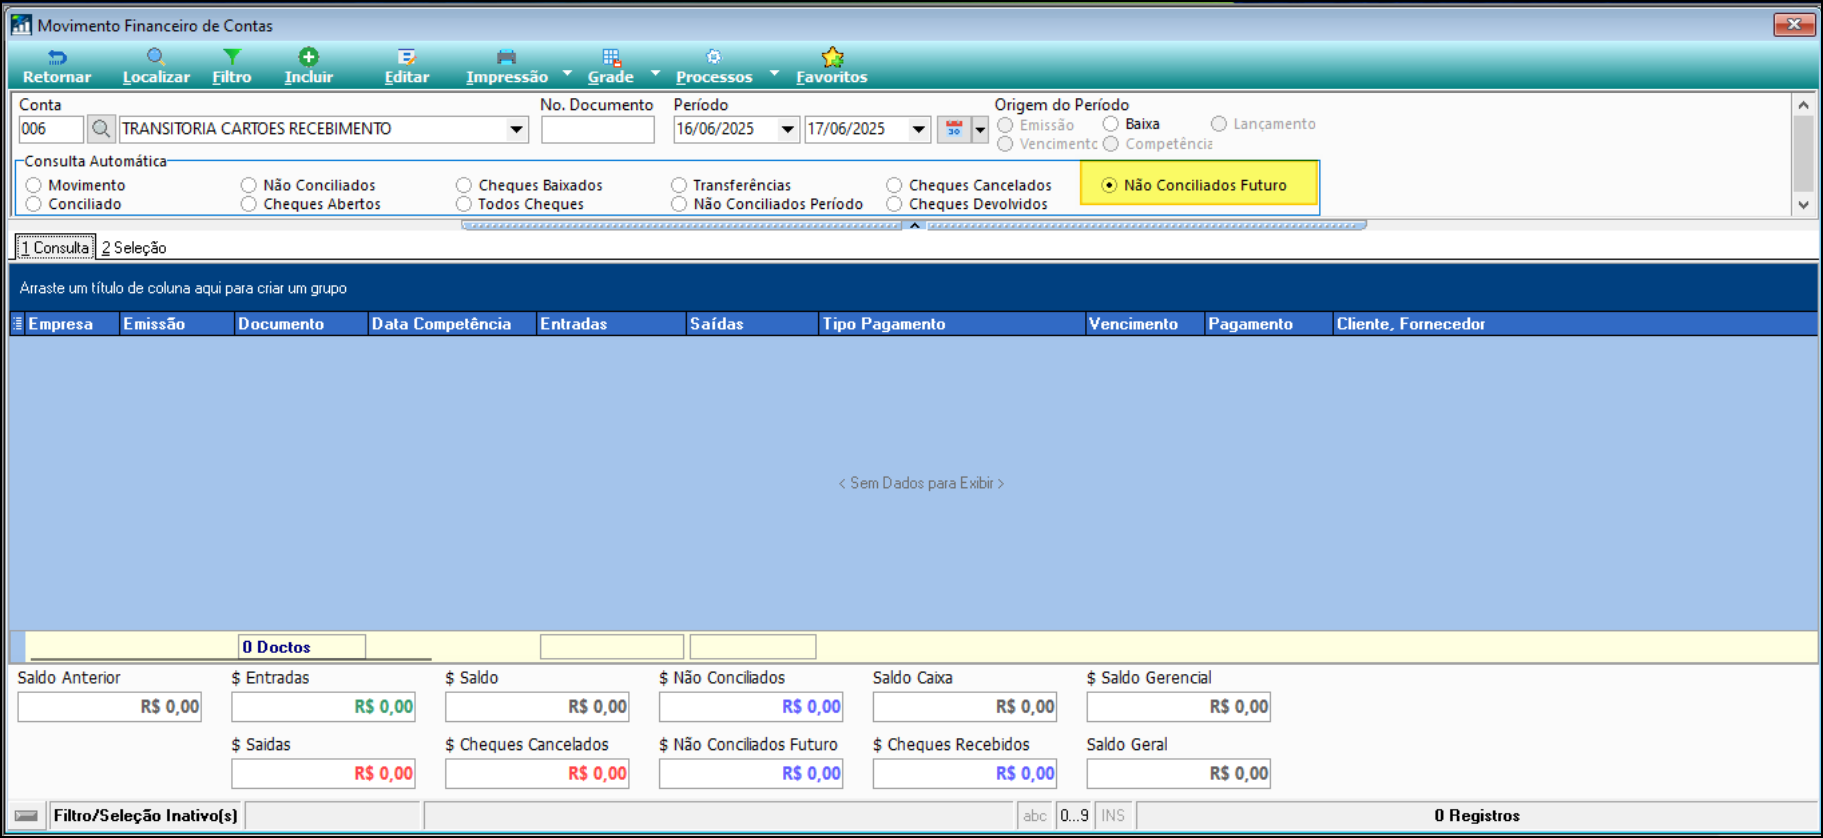
Task: Sort by the Documento column header
Action: point(301,324)
